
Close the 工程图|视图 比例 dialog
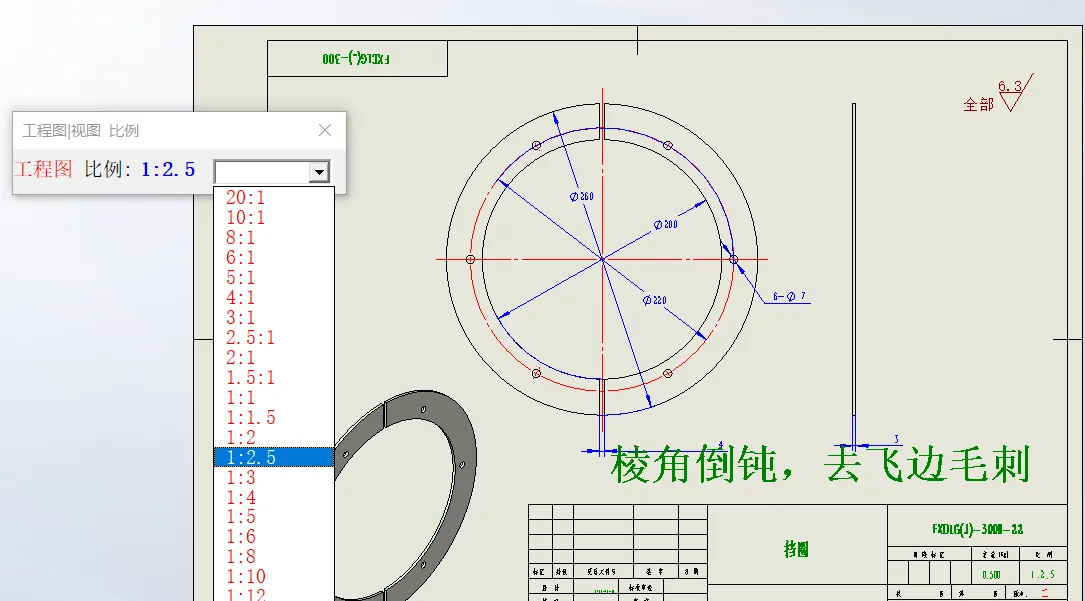pos(325,130)
